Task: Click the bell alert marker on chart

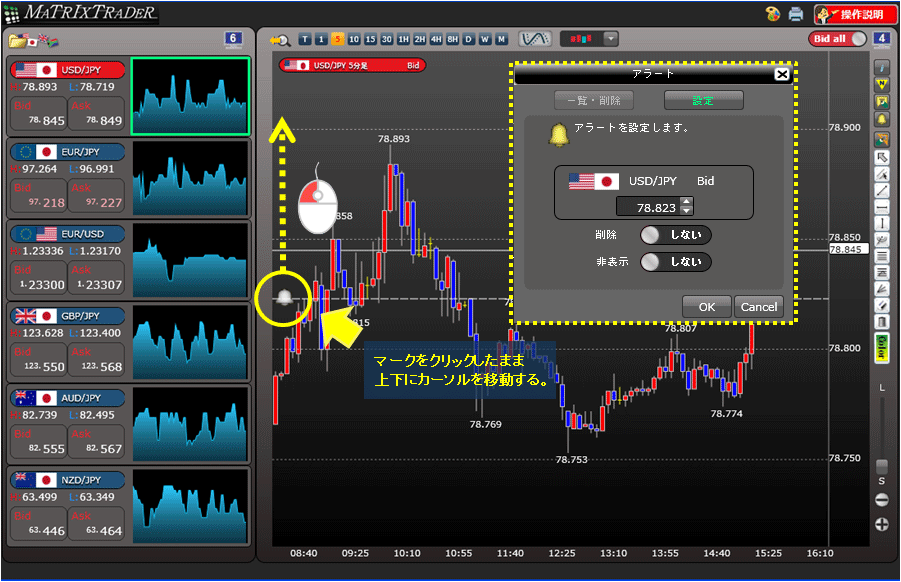Action: (284, 298)
